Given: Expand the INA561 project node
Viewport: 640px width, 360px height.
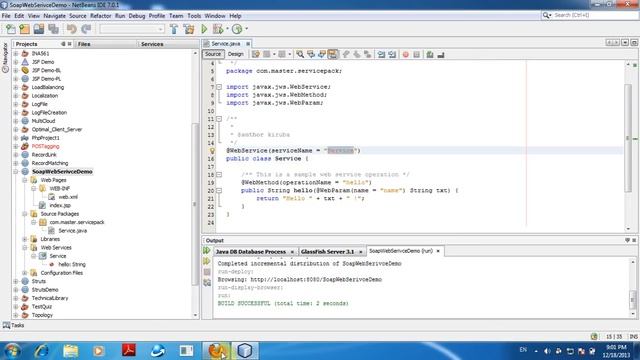Looking at the screenshot, I should click(x=16, y=53).
